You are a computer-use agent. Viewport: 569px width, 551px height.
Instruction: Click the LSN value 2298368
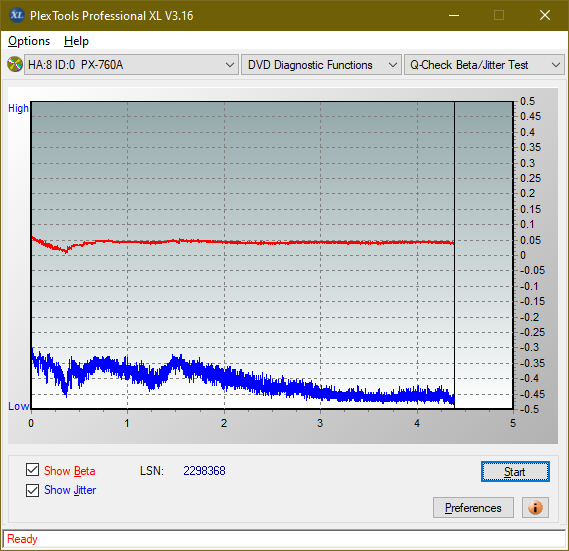(204, 471)
